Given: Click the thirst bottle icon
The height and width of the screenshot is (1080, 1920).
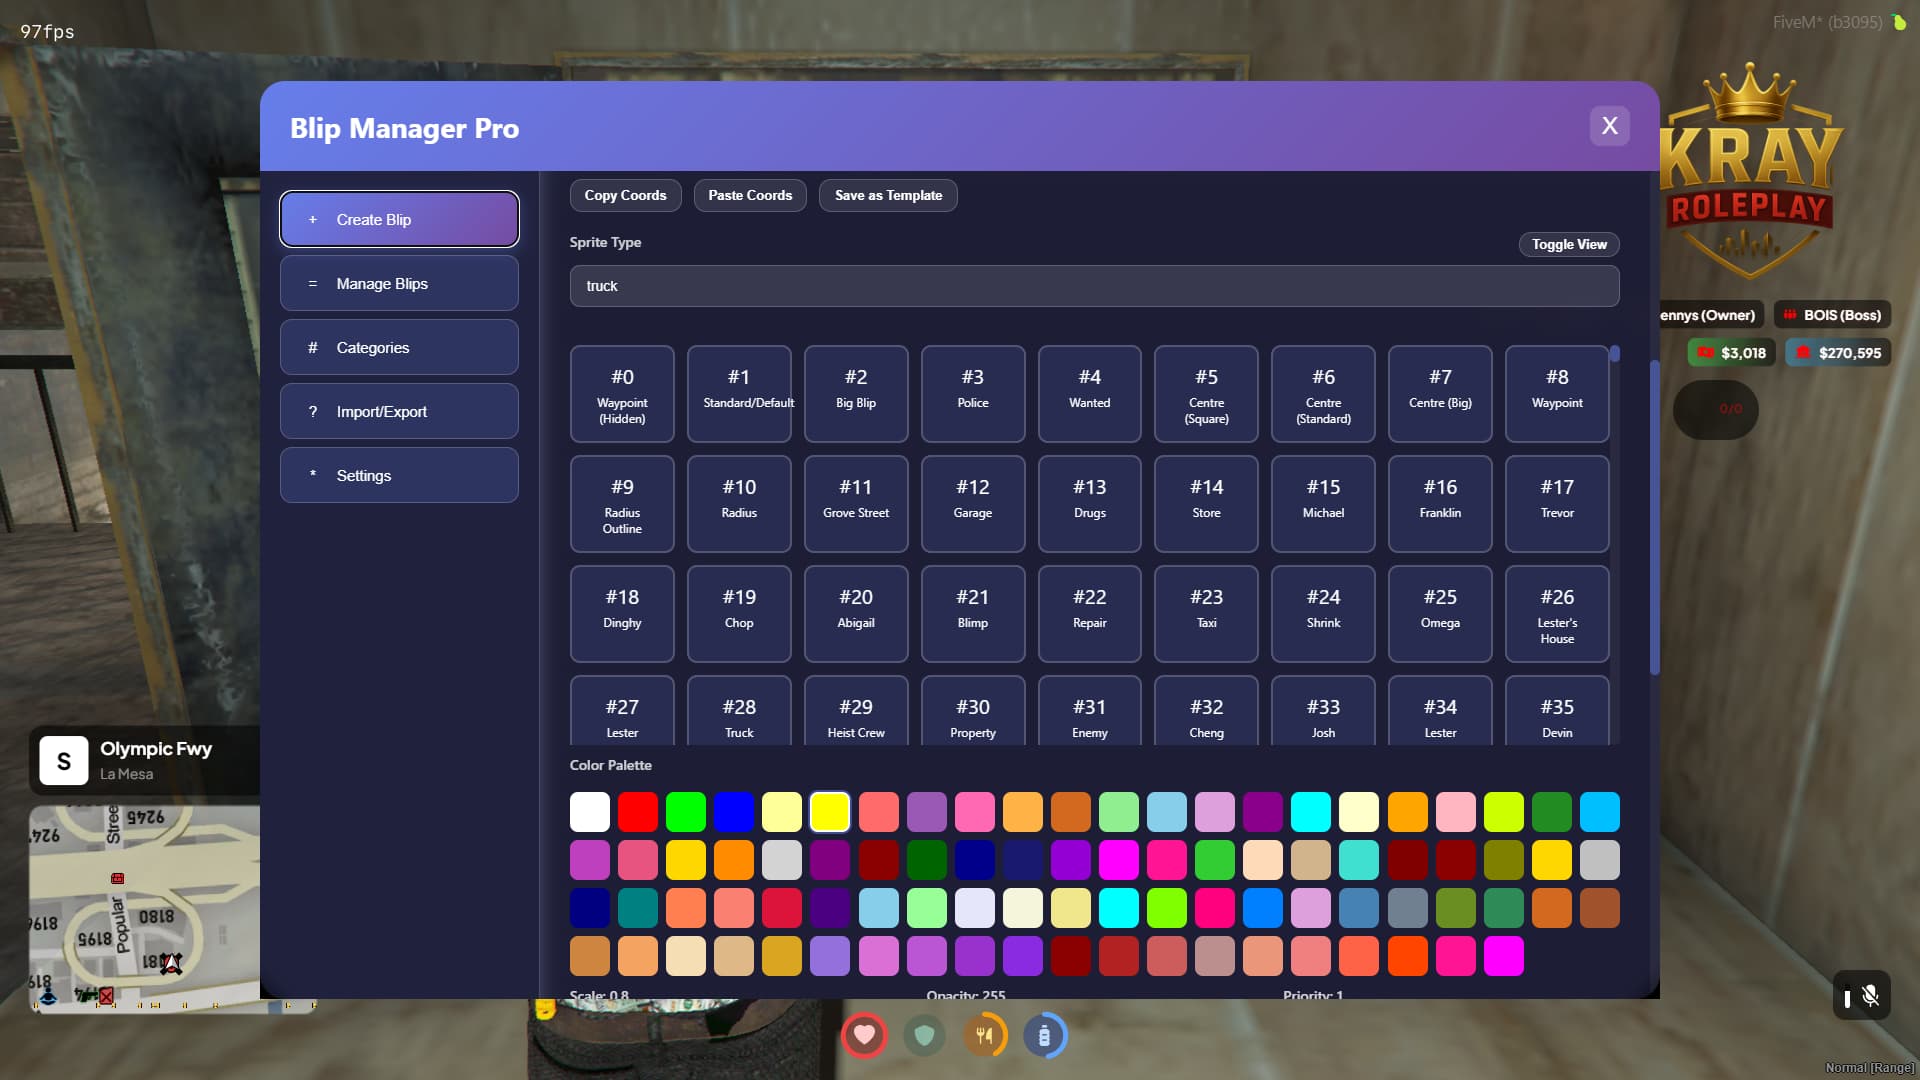Looking at the screenshot, I should point(1046,1035).
